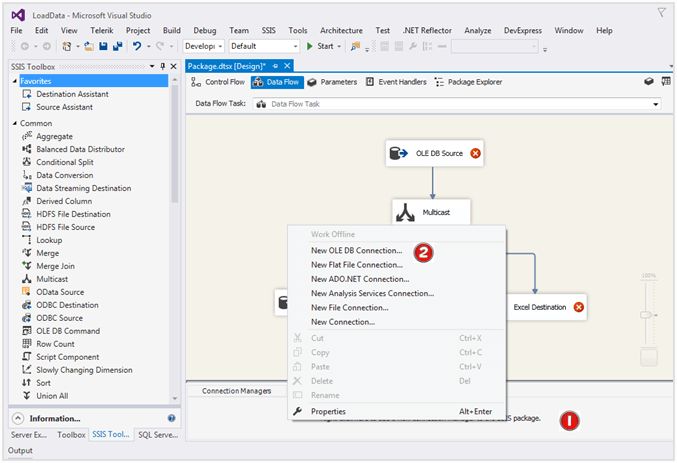Image resolution: width=677 pixels, height=463 pixels.
Task: Click the Undo toolbar icon
Action: coord(138,46)
